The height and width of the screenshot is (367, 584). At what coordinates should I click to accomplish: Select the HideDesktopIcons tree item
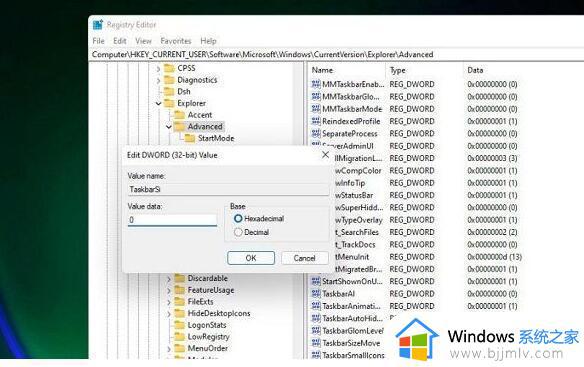(x=219, y=313)
